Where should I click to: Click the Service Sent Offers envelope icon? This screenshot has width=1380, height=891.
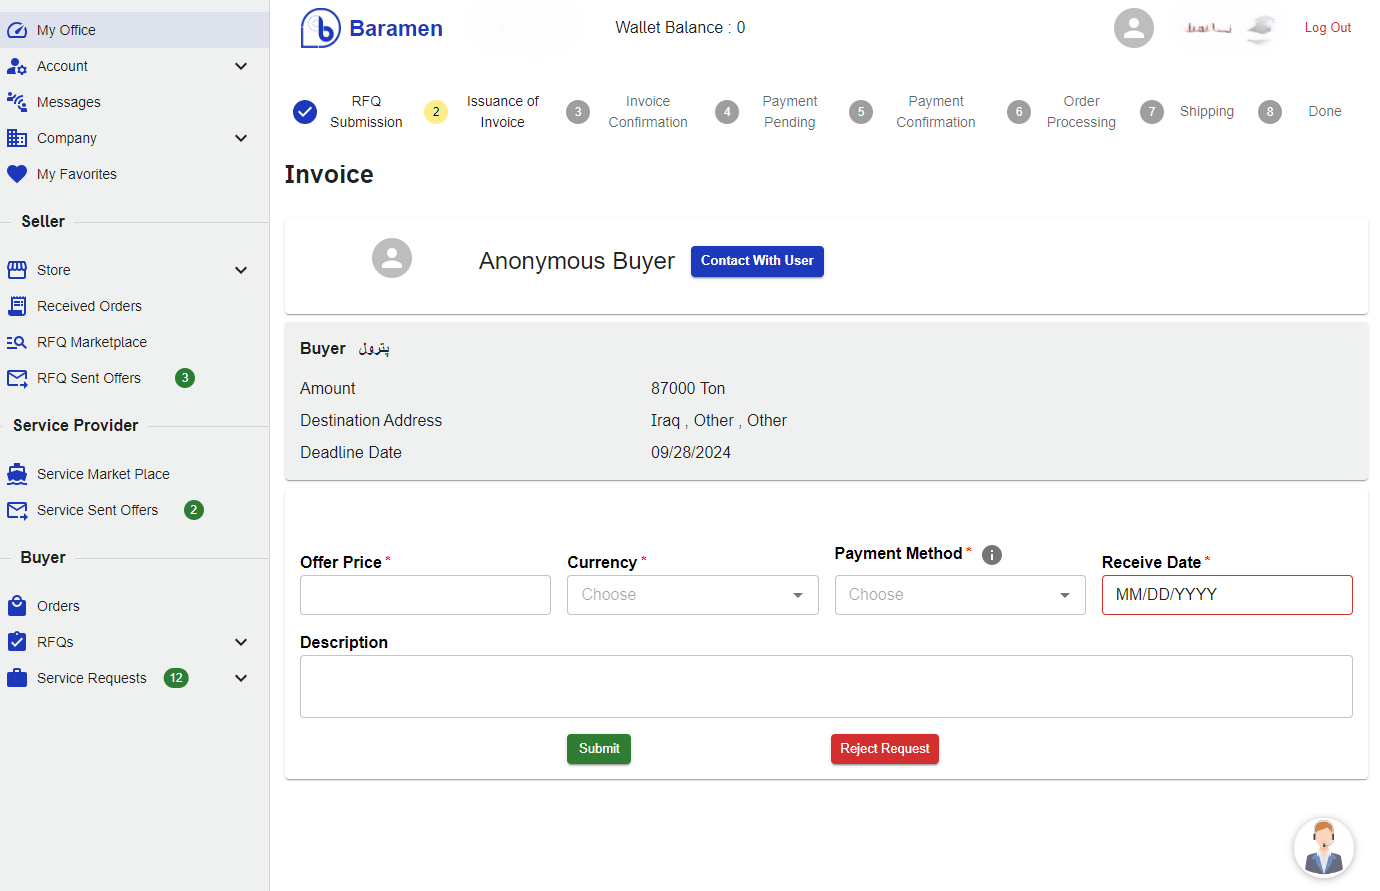point(17,510)
